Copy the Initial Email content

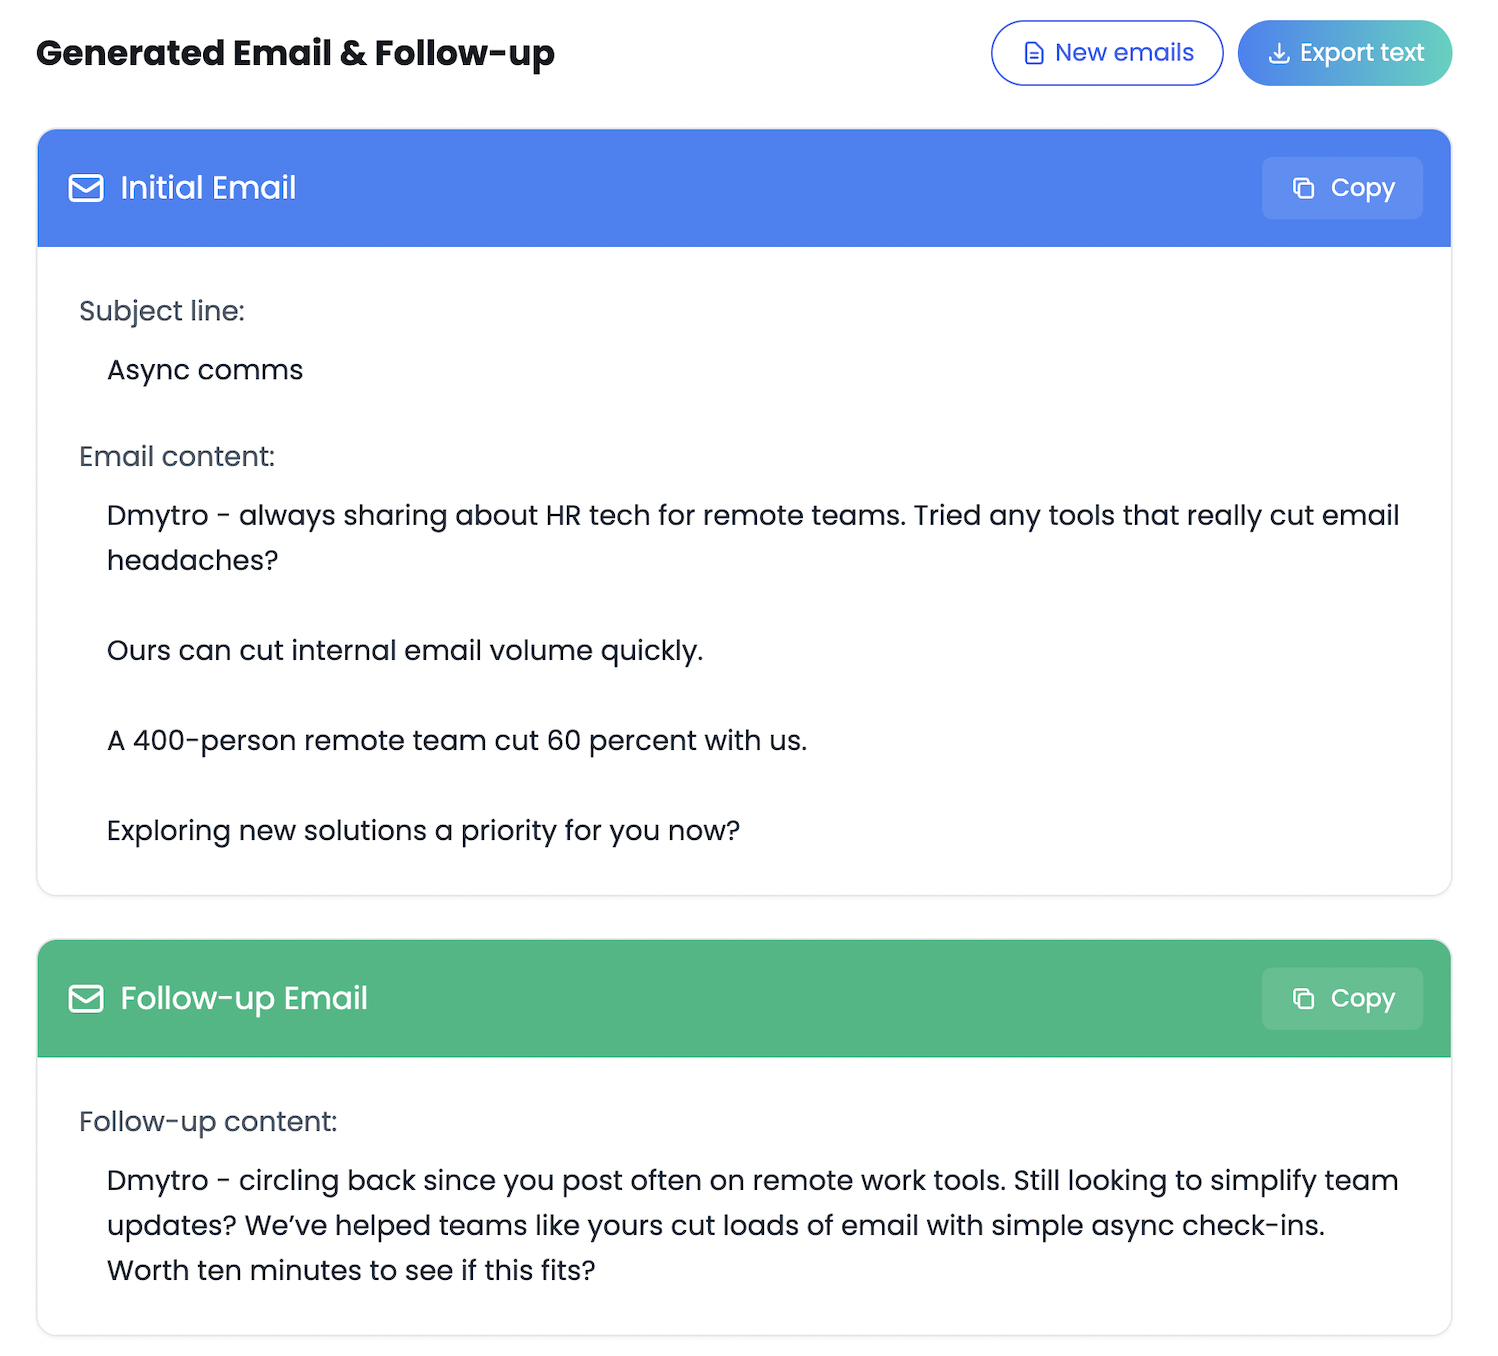1342,188
